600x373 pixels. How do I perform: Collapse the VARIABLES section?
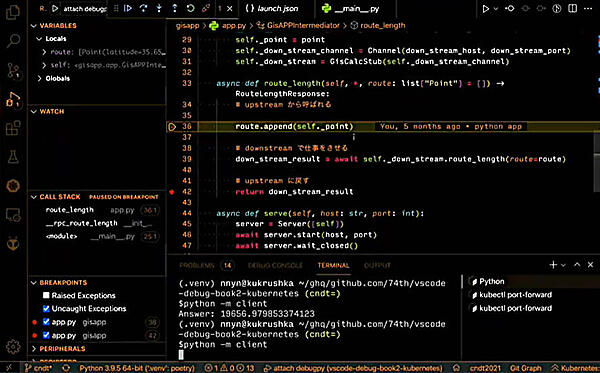(x=34, y=26)
